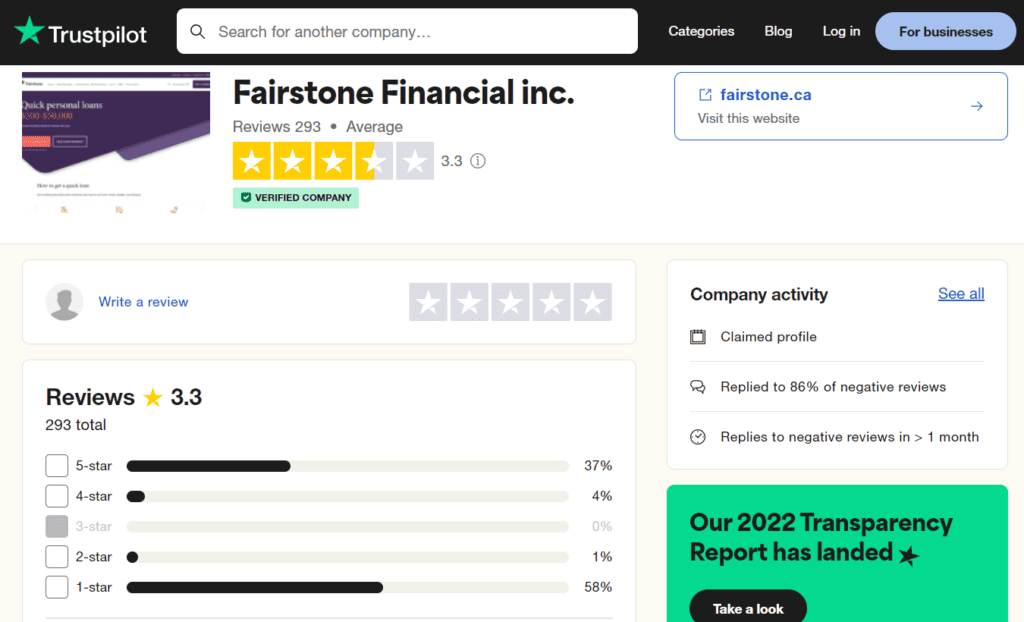The height and width of the screenshot is (622, 1024).
Task: Click the speech-bubble icon for negative review replies
Action: (697, 387)
